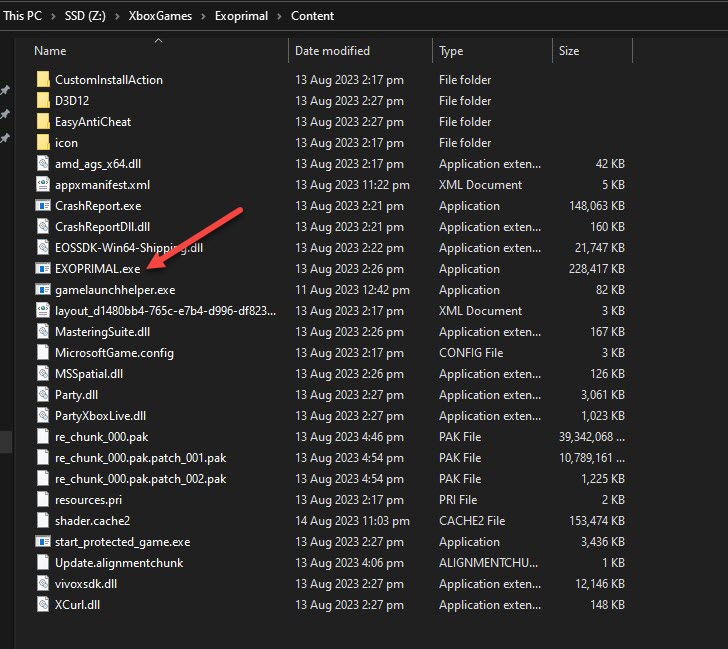Click the gamelaunchhelper.exe application icon
The height and width of the screenshot is (649, 728).
coord(43,290)
